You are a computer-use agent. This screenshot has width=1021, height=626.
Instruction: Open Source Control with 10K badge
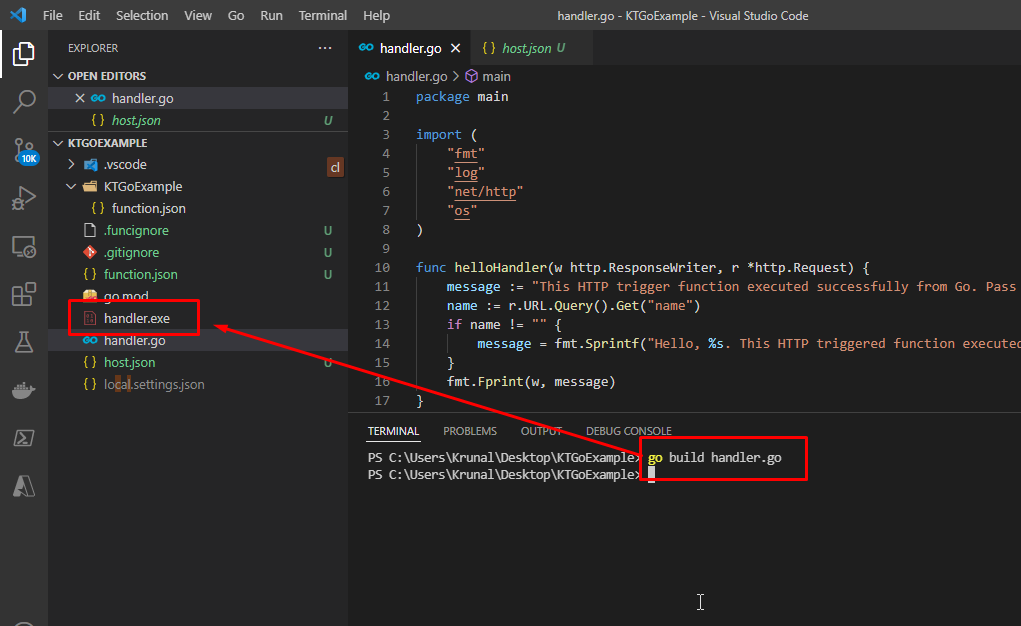tap(25, 150)
